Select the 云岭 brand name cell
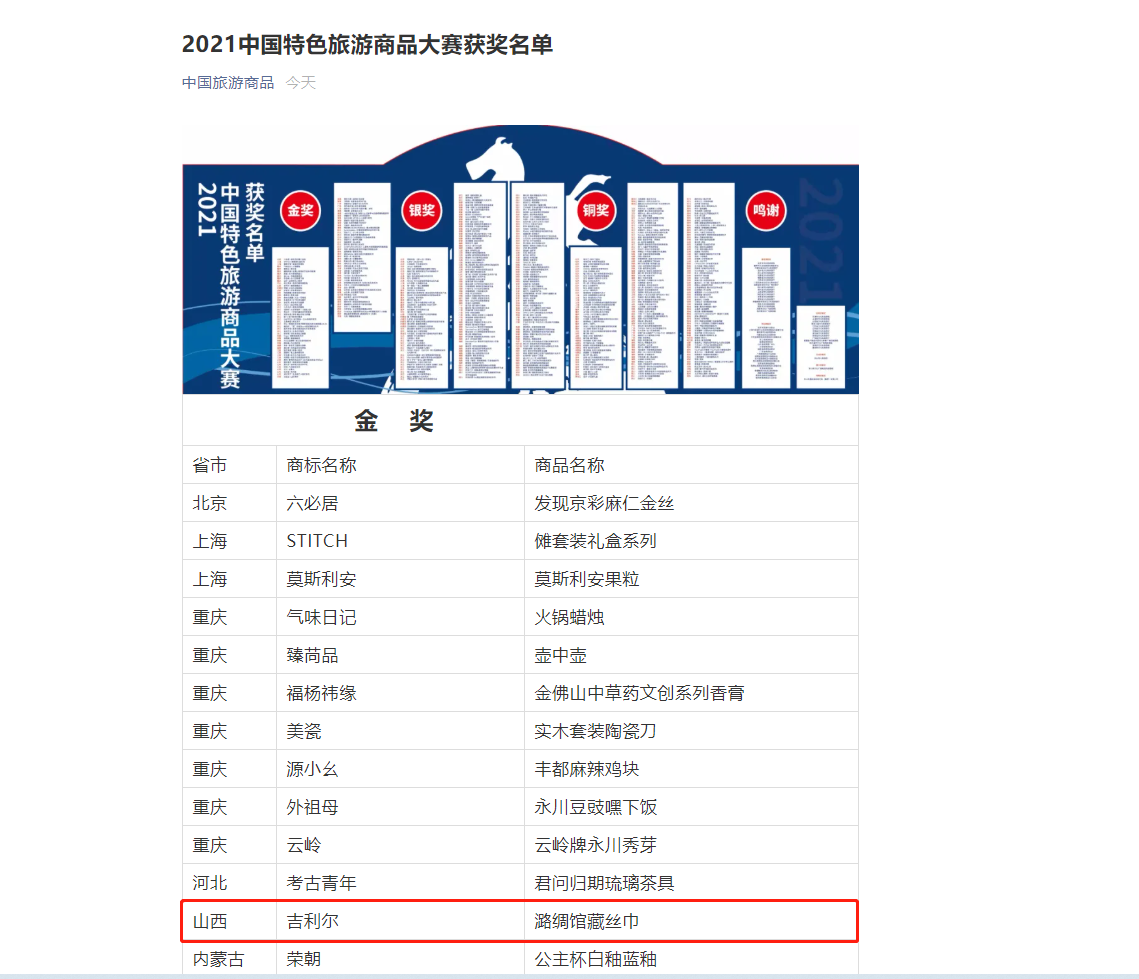 (400, 845)
